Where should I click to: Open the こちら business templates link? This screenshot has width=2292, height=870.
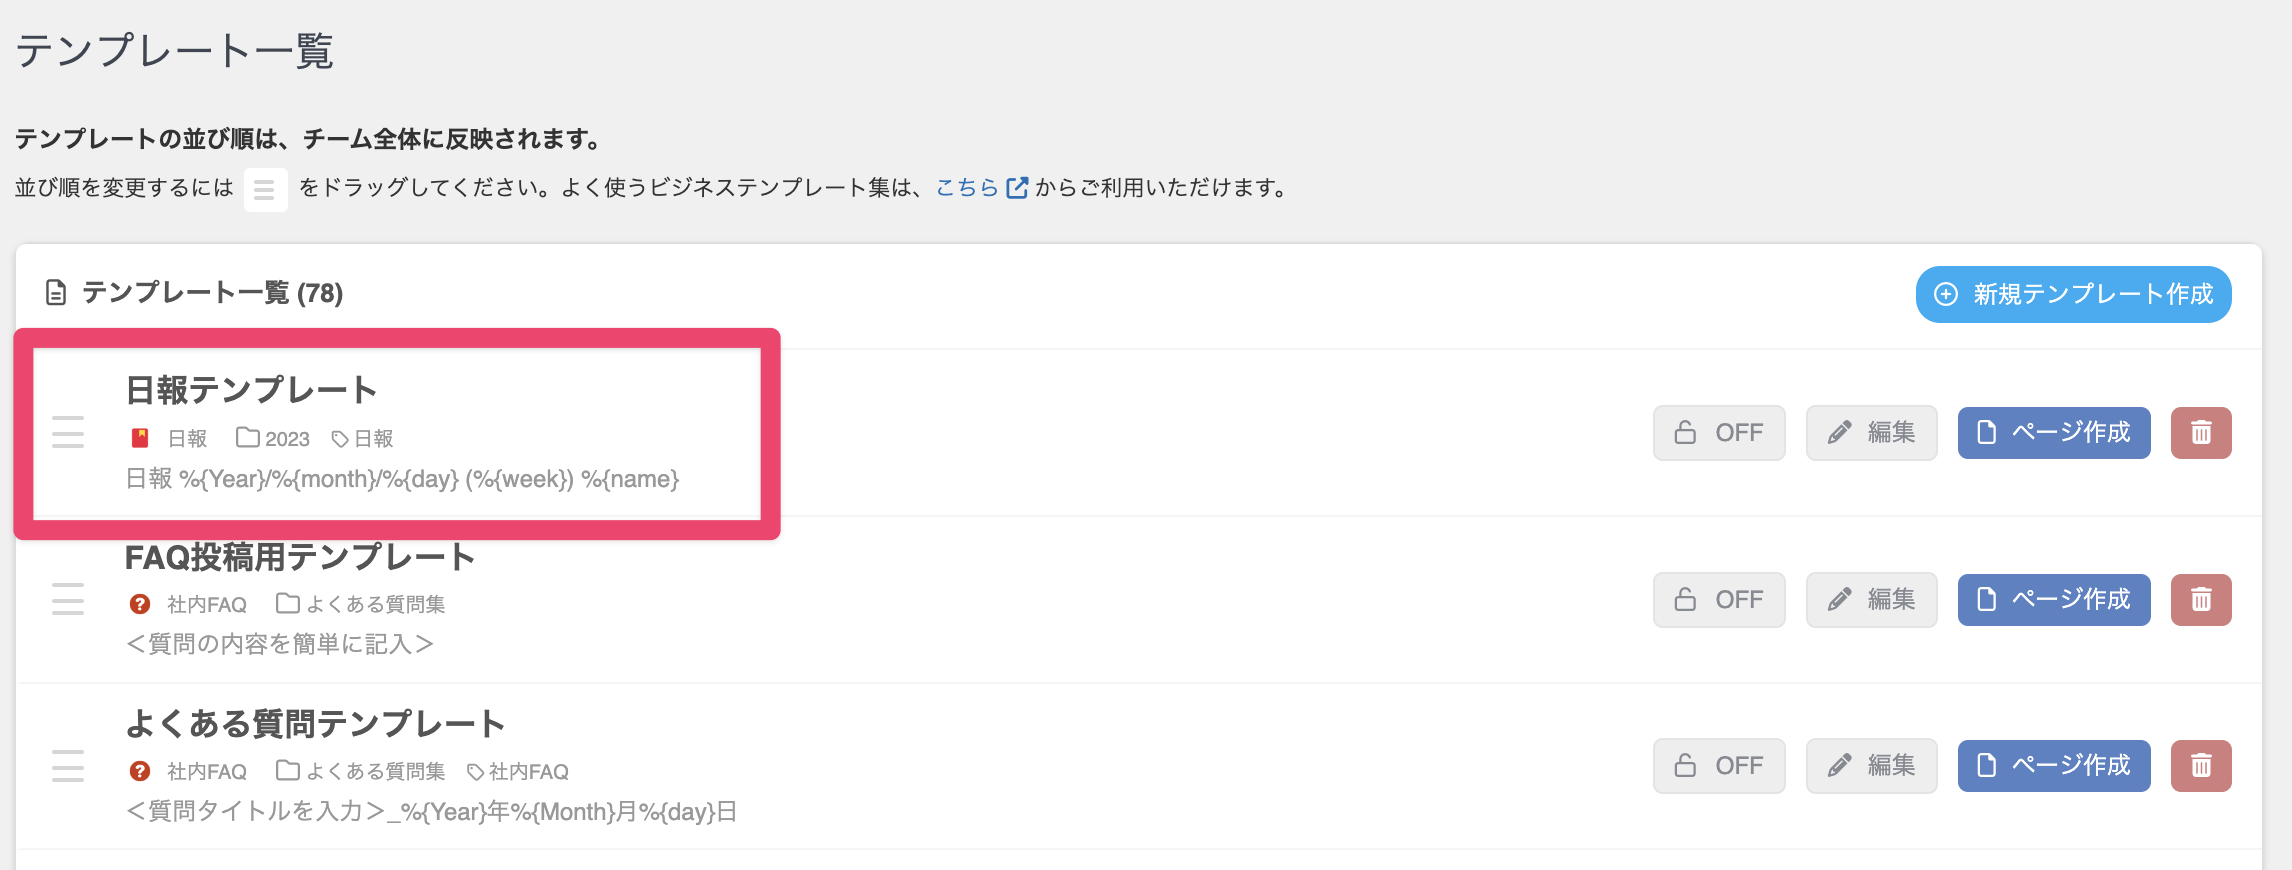(x=967, y=188)
